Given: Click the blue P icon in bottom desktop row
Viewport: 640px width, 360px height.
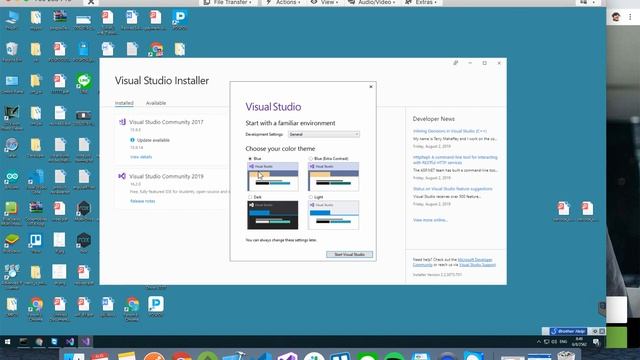Looking at the screenshot, I should (156, 307).
